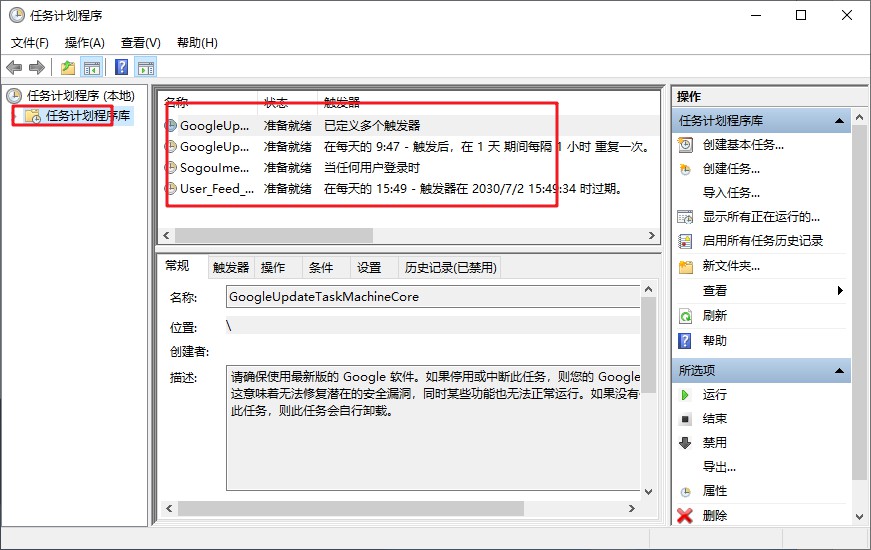Viewport: 871px width, 550px height.
Task: Click the Up one level folder icon
Action: click(67, 68)
